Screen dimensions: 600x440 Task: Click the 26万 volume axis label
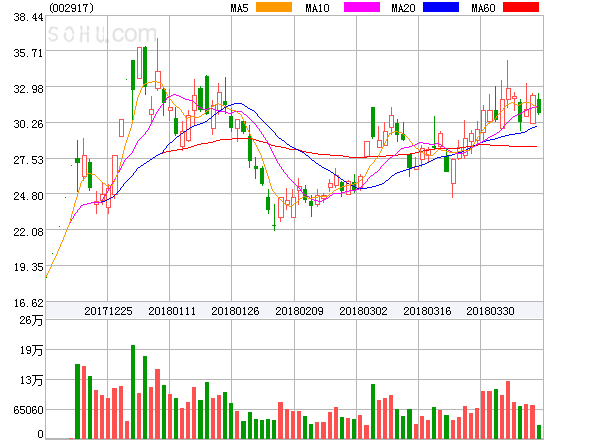[31, 320]
